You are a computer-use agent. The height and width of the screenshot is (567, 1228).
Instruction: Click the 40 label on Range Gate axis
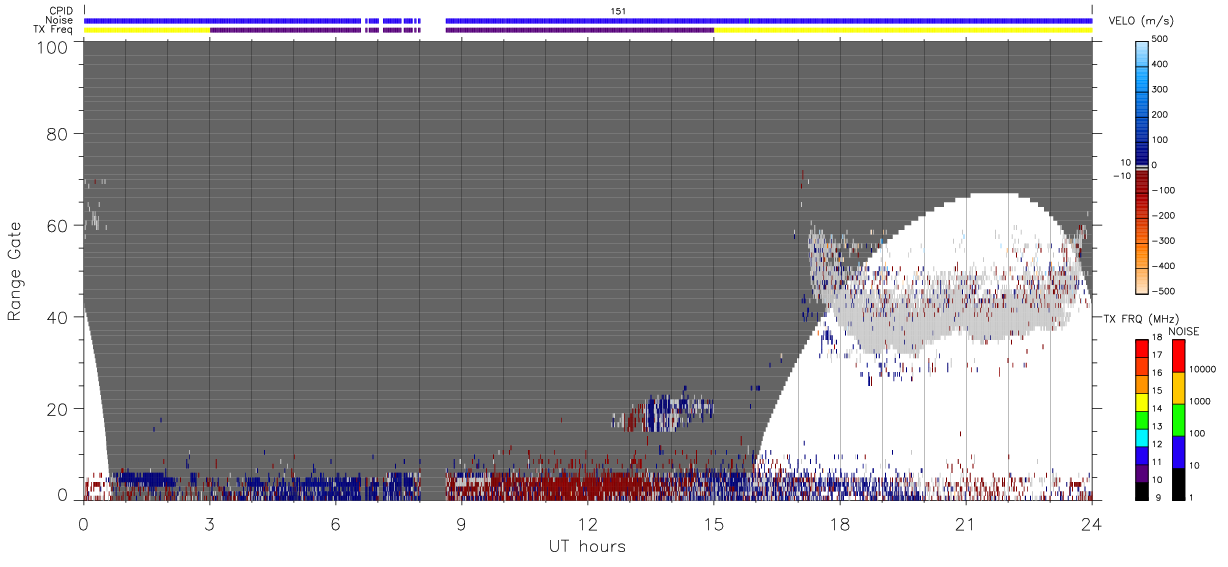coord(58,317)
